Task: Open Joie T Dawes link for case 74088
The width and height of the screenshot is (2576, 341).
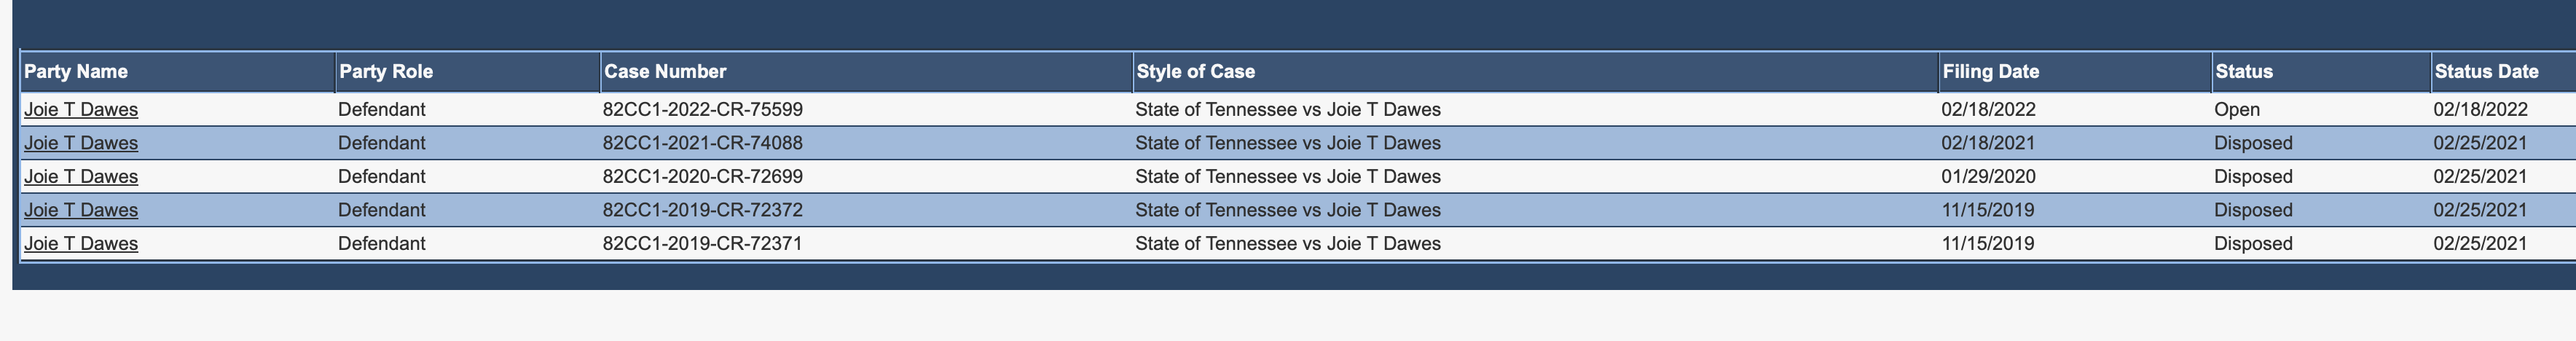Action: coord(81,143)
